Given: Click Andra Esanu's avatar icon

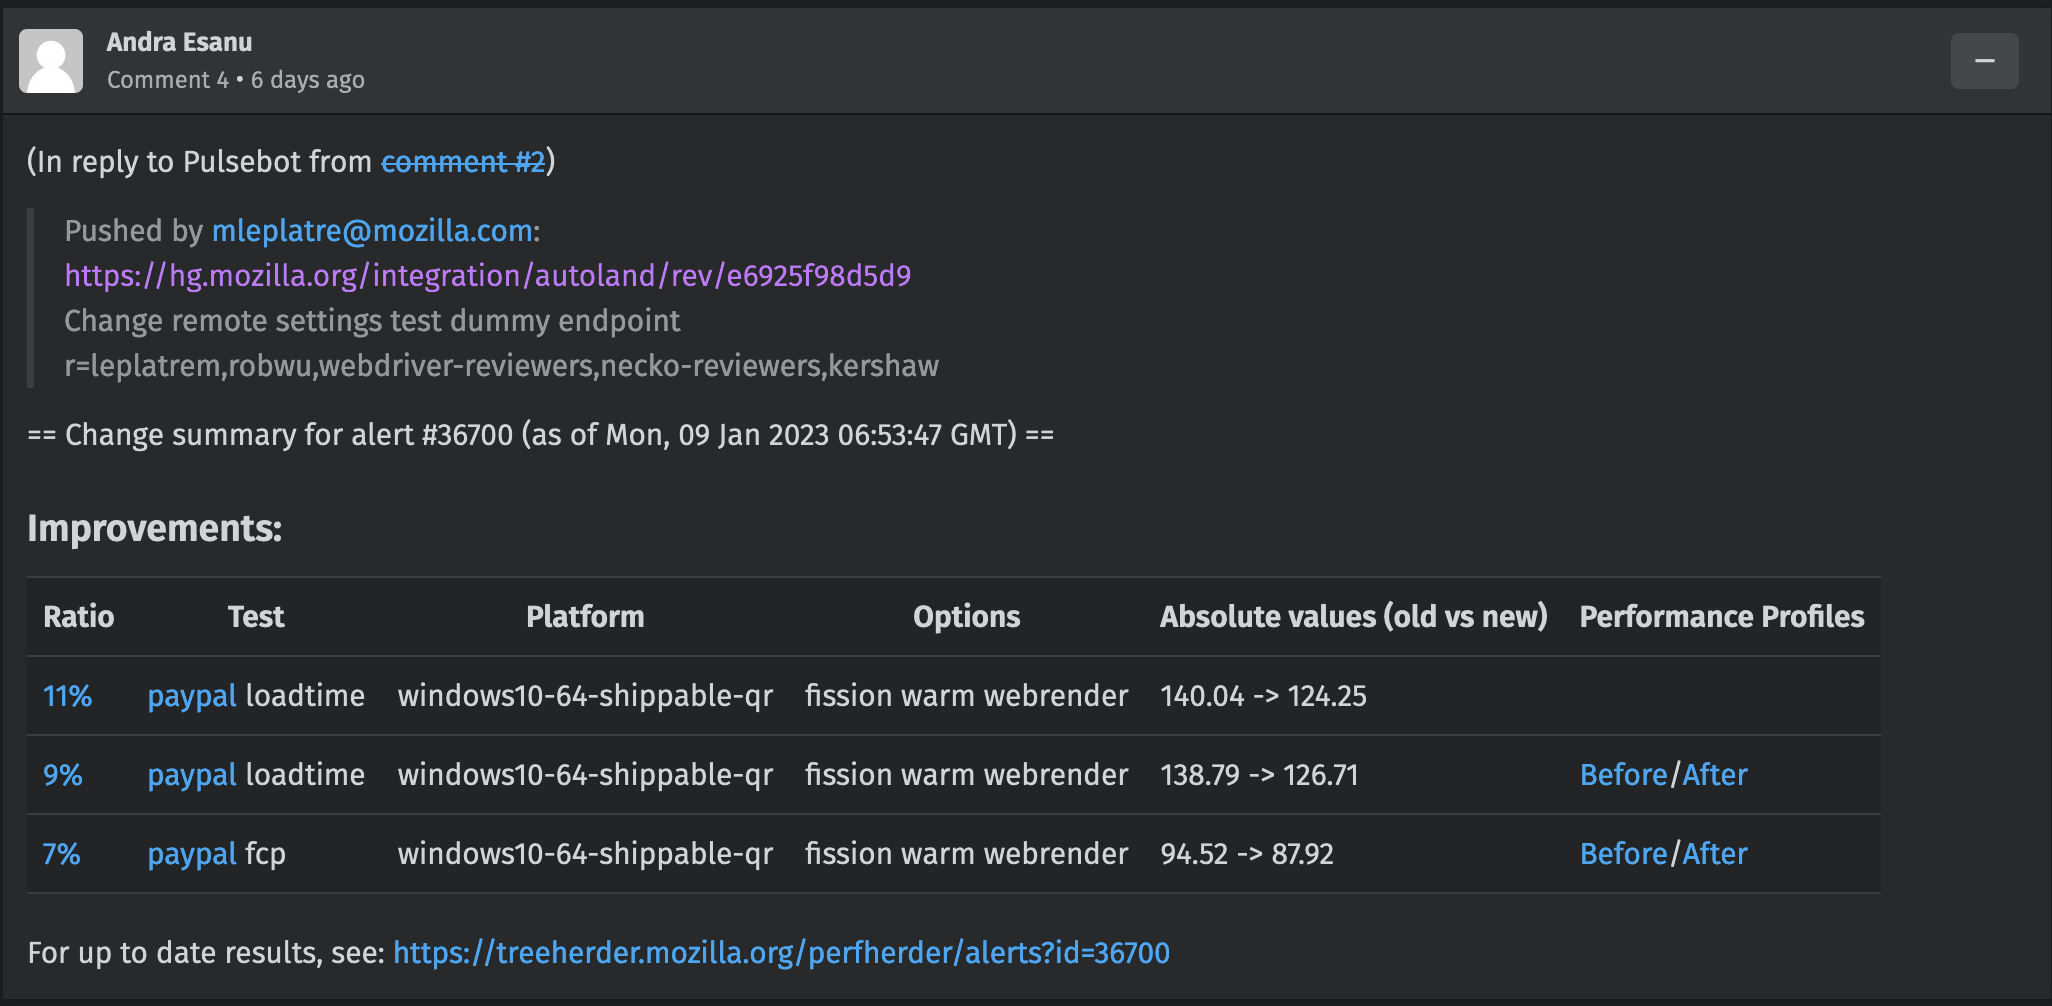Looking at the screenshot, I should click(x=51, y=61).
